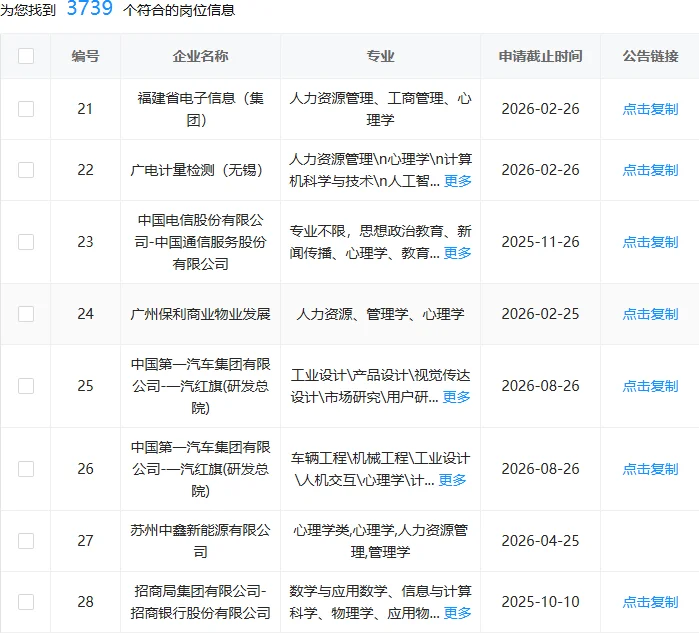Click 点击复制 for row 26
699x633 pixels.
point(650,469)
